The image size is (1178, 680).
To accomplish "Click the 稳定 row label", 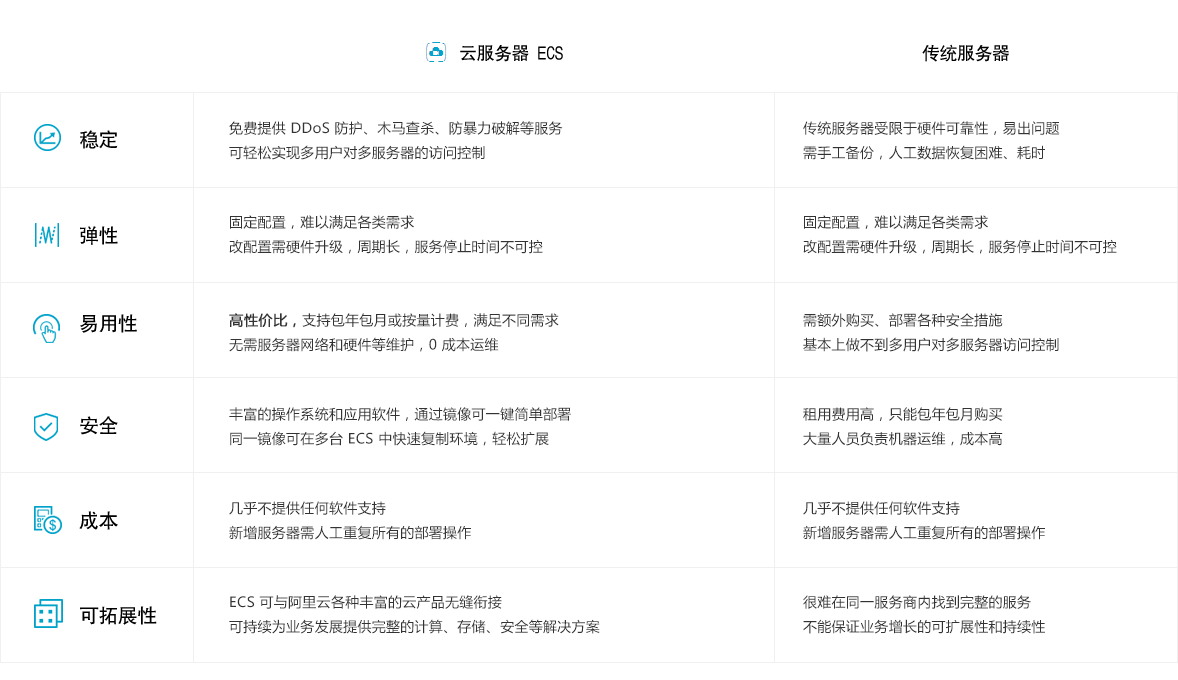I will tap(99, 140).
